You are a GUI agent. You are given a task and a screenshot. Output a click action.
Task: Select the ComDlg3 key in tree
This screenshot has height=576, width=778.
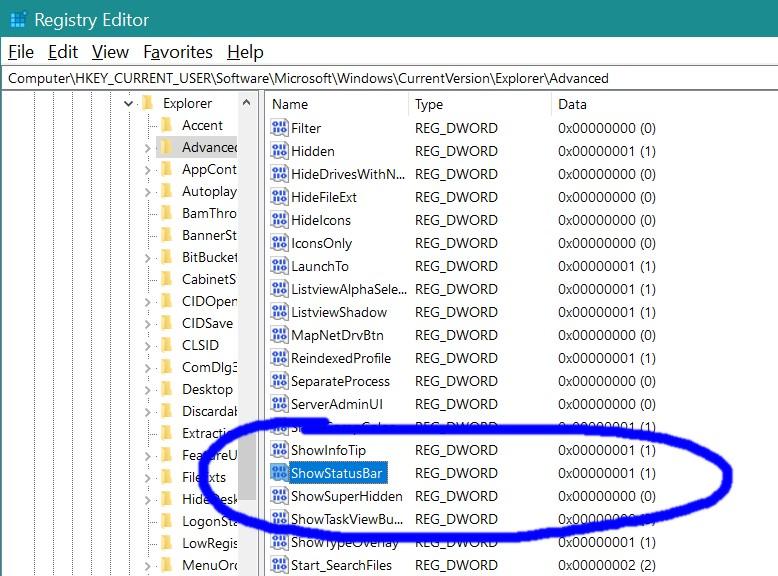point(209,367)
